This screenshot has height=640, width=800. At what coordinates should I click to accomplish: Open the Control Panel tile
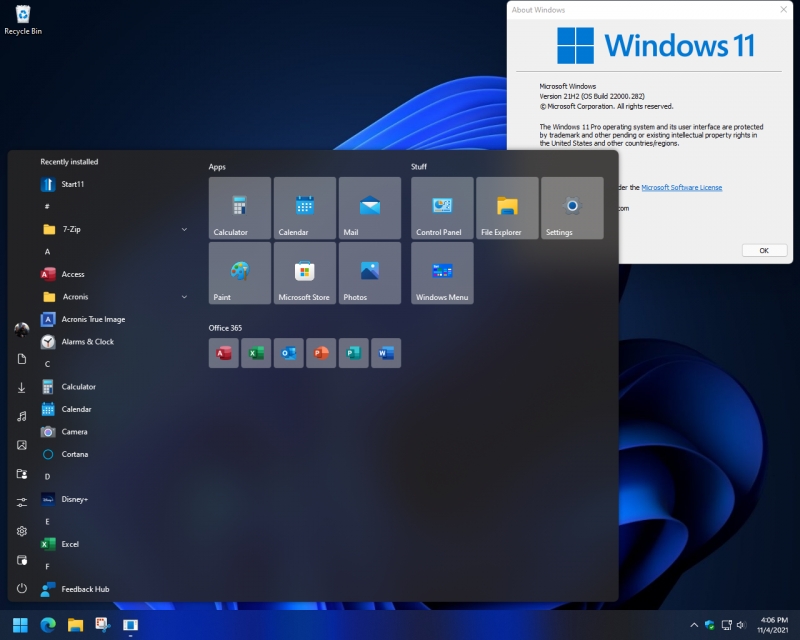click(442, 208)
